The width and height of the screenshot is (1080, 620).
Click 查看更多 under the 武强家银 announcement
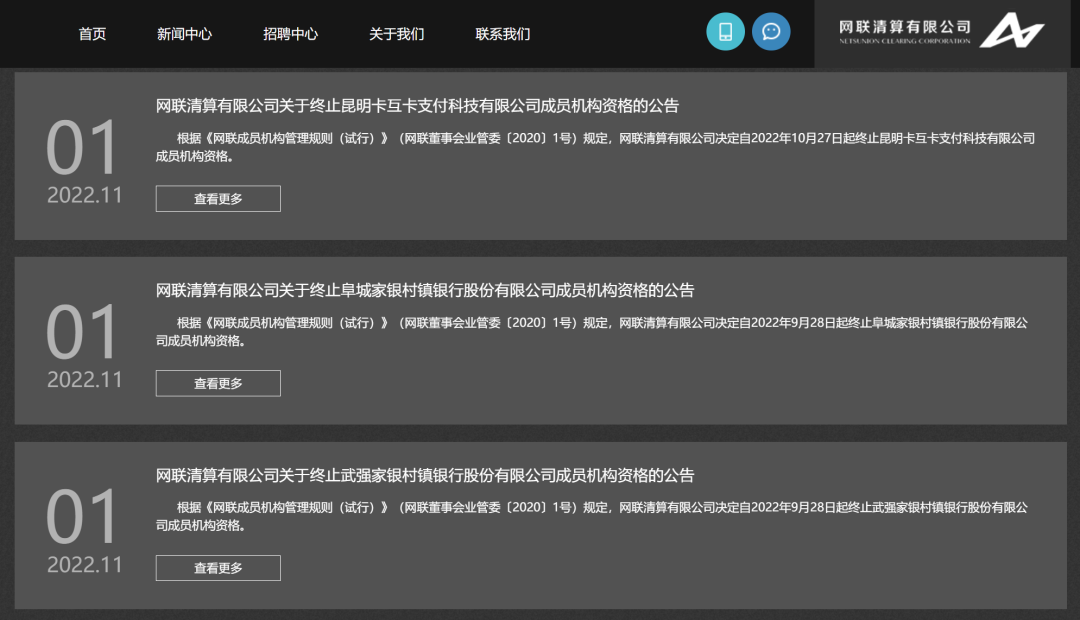pos(218,568)
